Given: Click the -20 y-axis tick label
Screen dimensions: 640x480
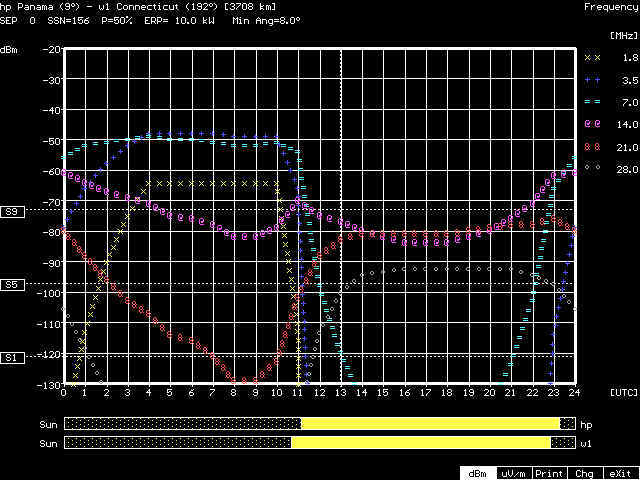Looking at the screenshot, I should (x=52, y=49).
